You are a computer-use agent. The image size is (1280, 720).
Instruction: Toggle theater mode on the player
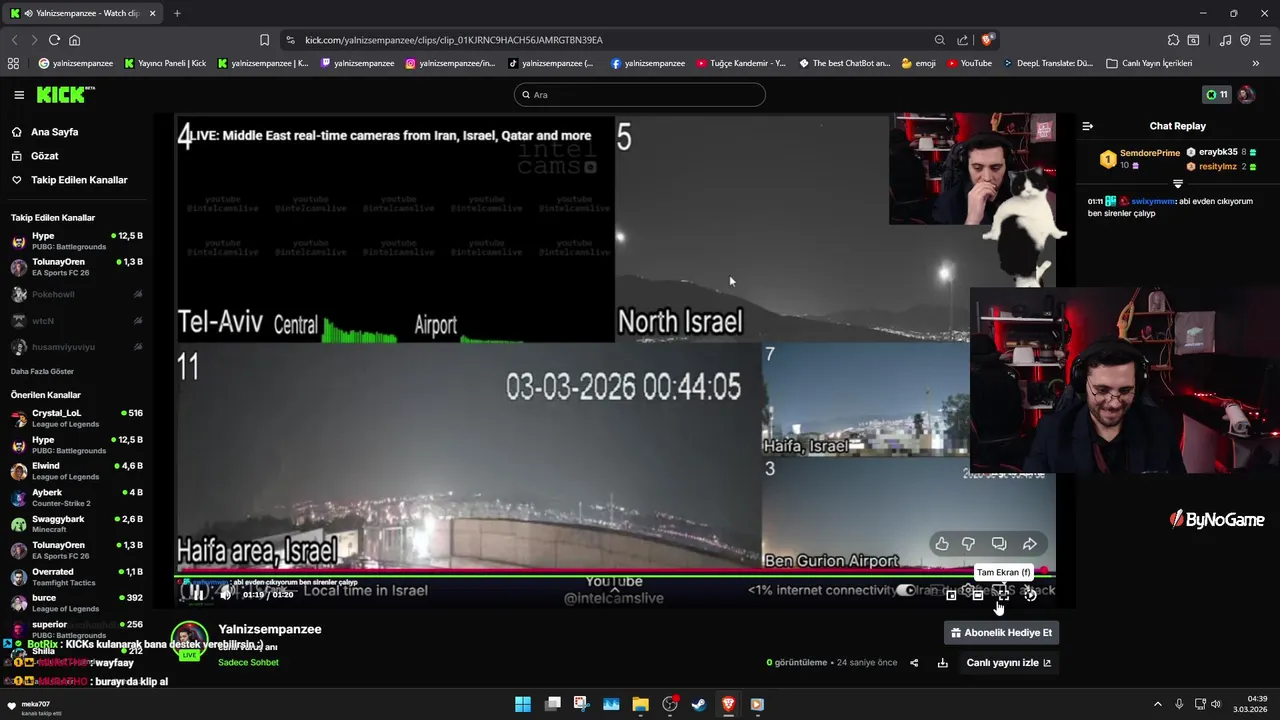click(x=977, y=594)
